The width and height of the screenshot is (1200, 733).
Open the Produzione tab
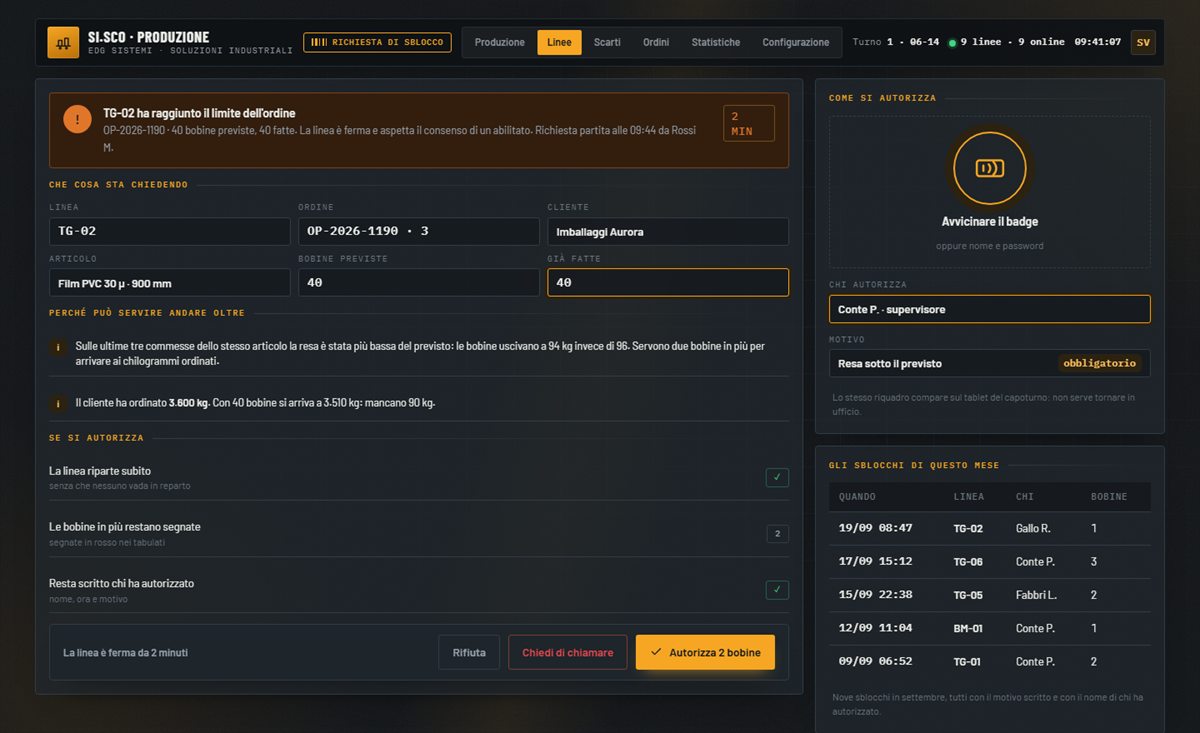(x=500, y=42)
